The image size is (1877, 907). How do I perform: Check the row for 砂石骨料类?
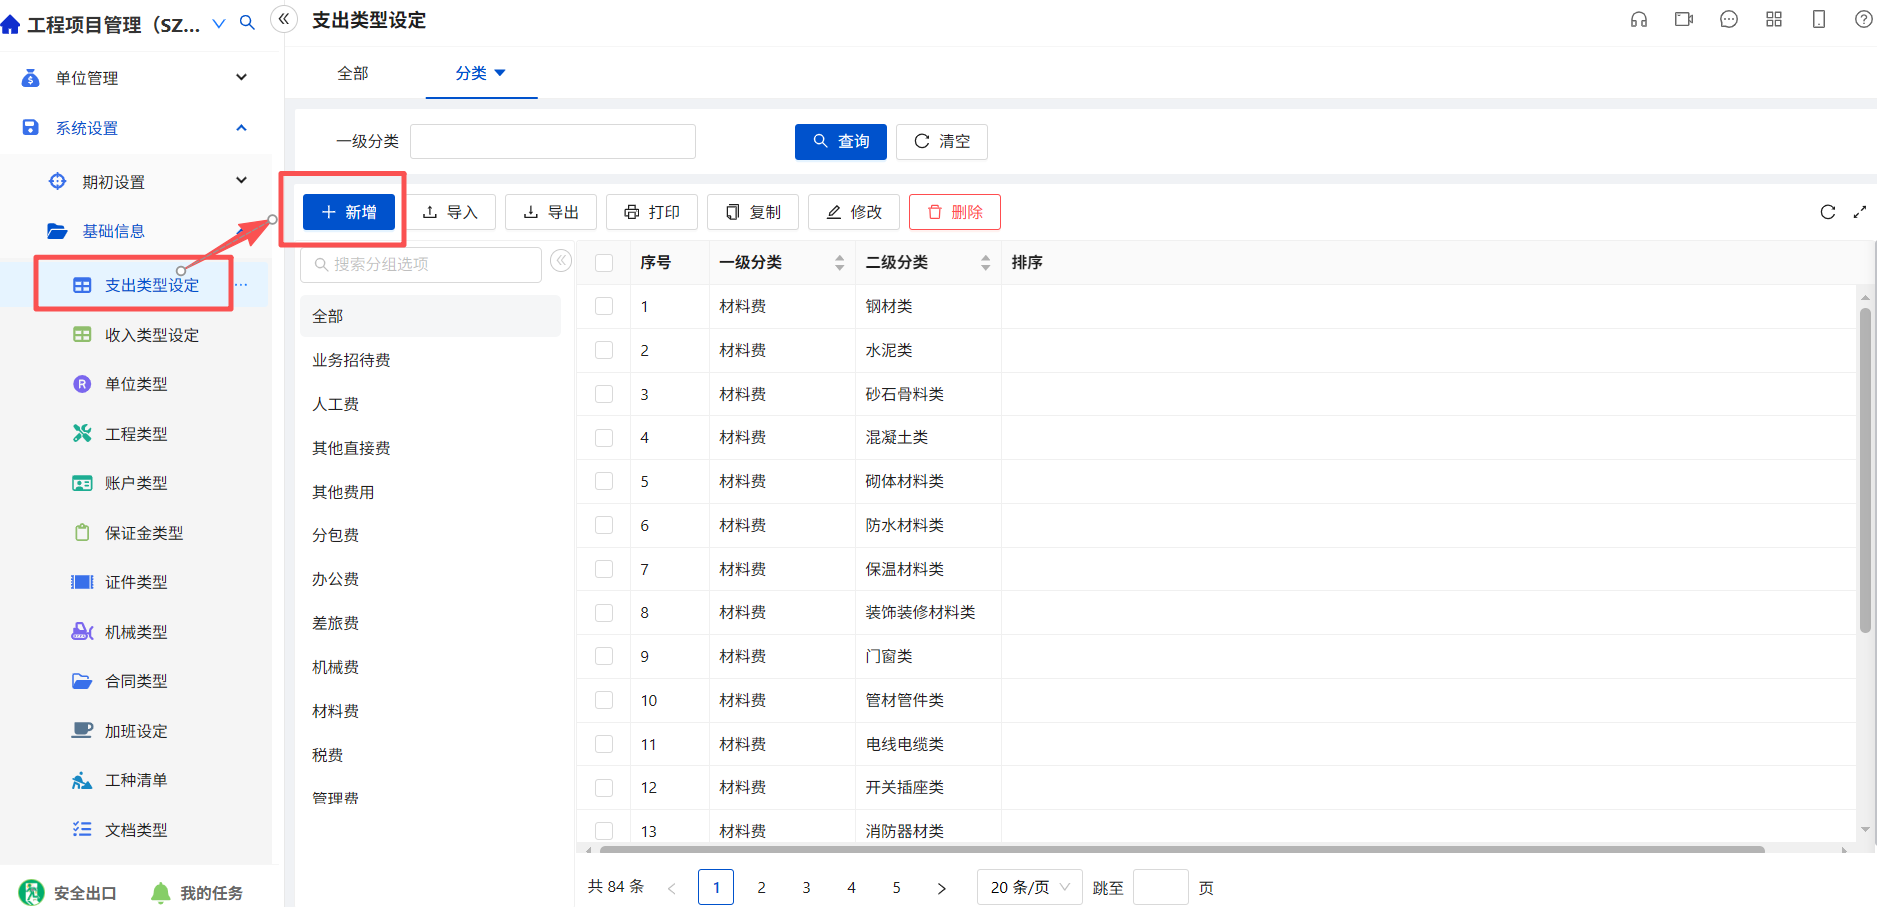pos(604,394)
